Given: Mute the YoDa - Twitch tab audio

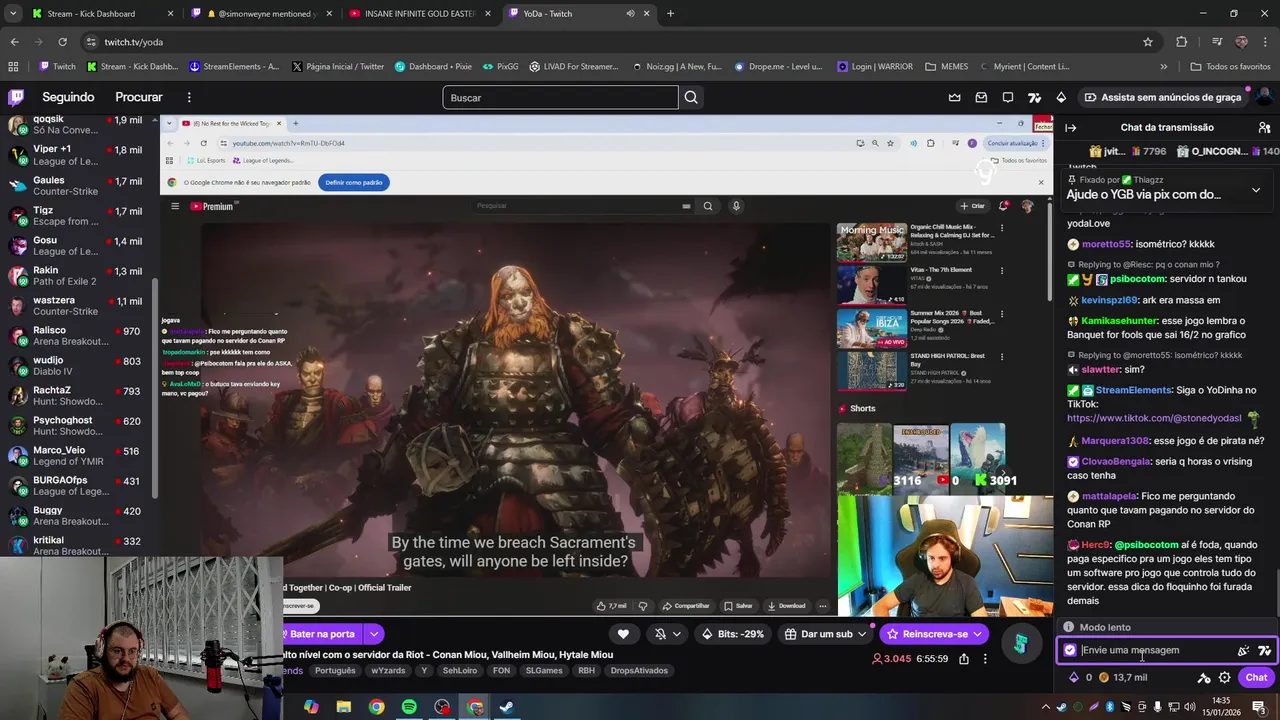Looking at the screenshot, I should (630, 13).
